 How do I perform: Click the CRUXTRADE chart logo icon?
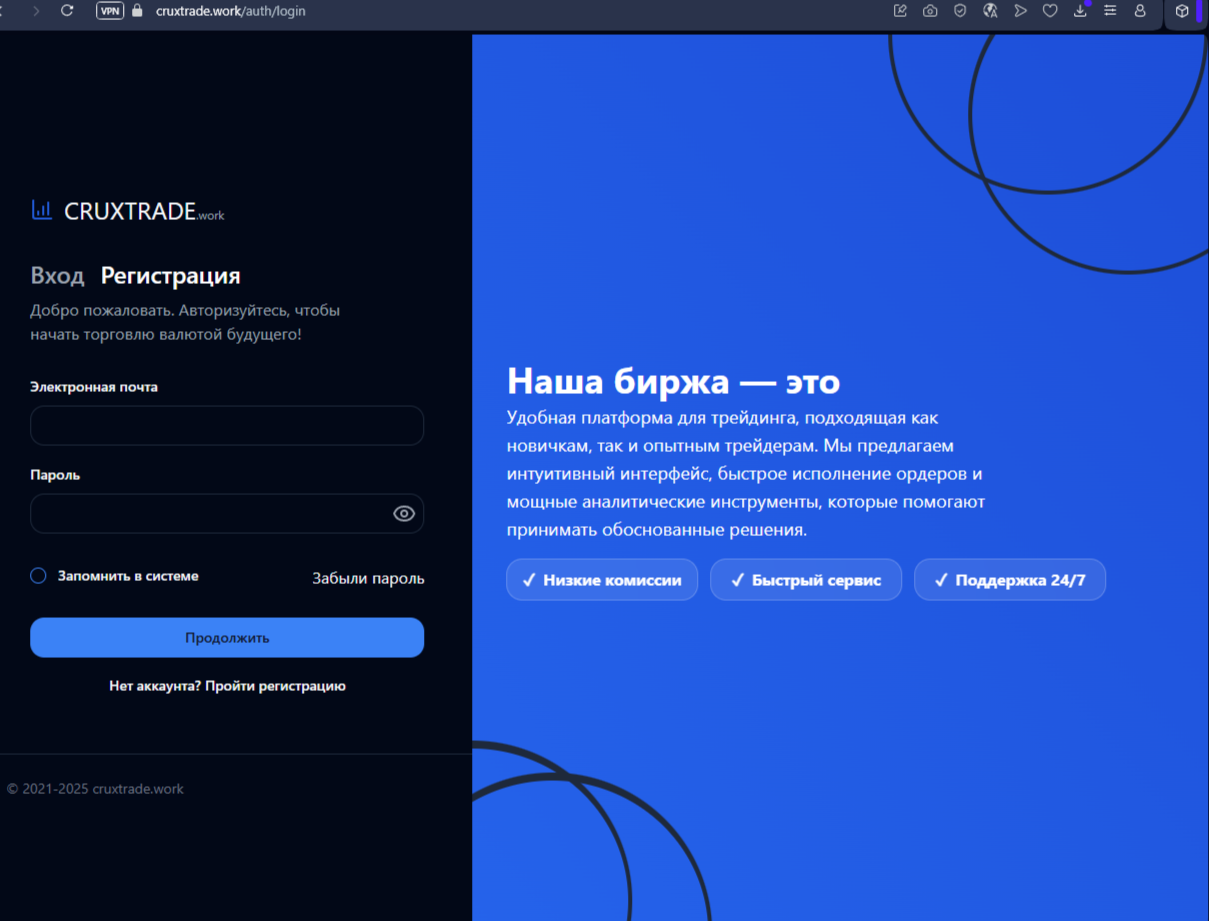(42, 210)
